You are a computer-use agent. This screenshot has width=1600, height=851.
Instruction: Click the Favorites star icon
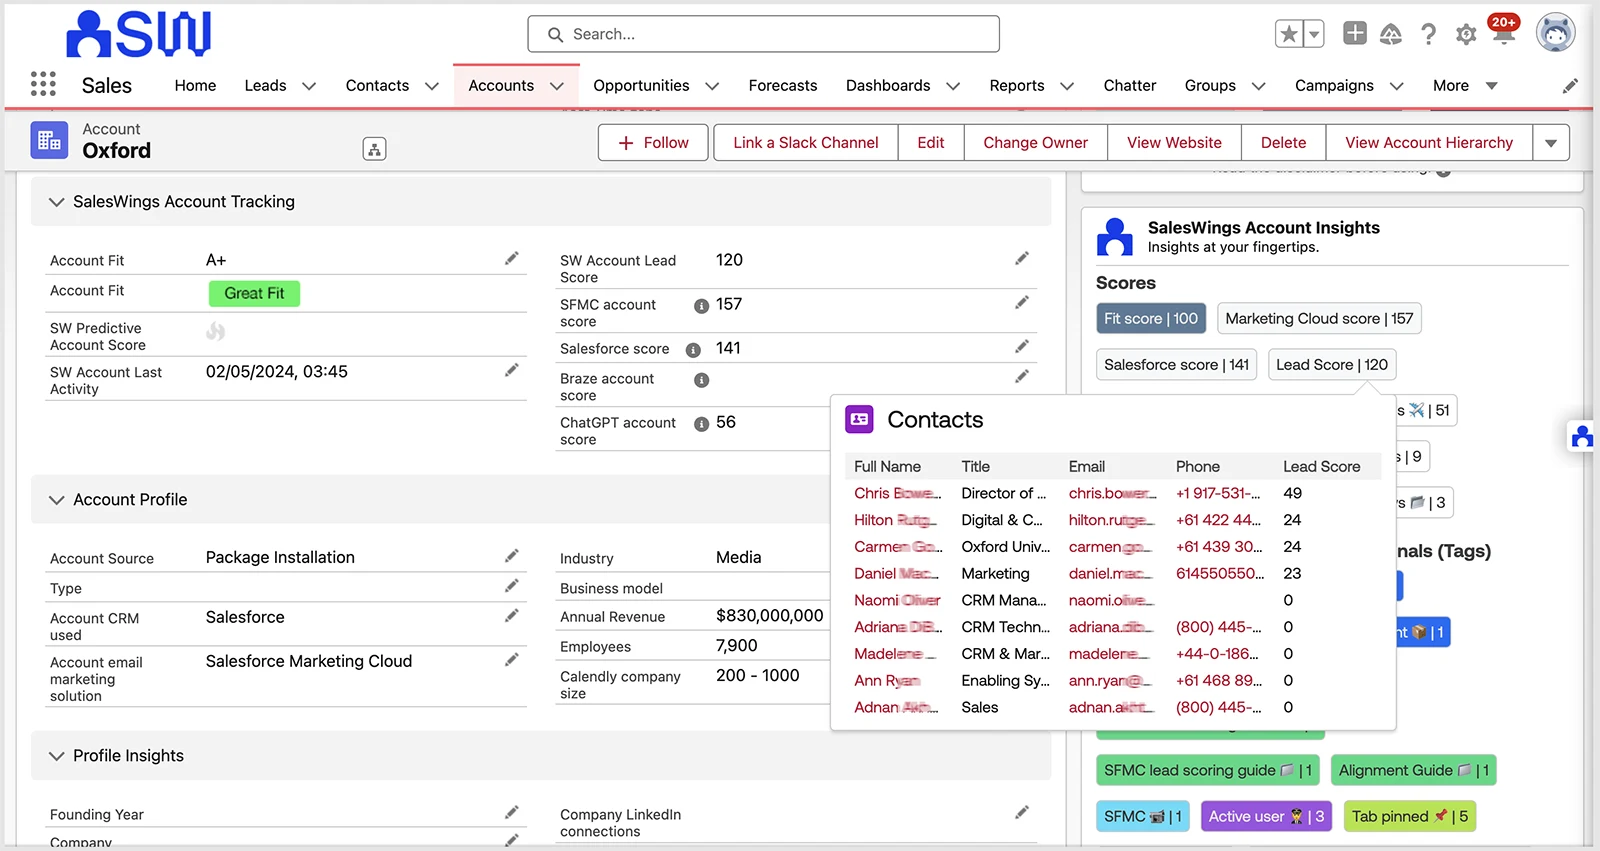pyautogui.click(x=1289, y=34)
